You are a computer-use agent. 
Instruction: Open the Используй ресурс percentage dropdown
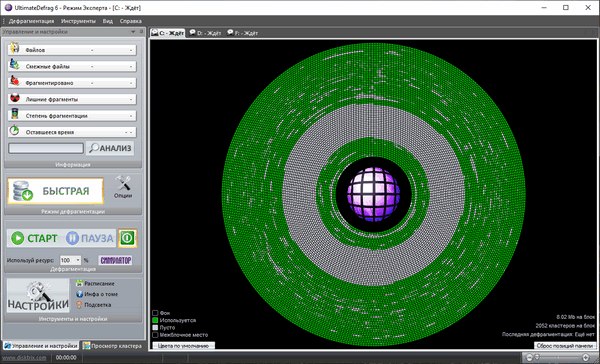coord(78,260)
